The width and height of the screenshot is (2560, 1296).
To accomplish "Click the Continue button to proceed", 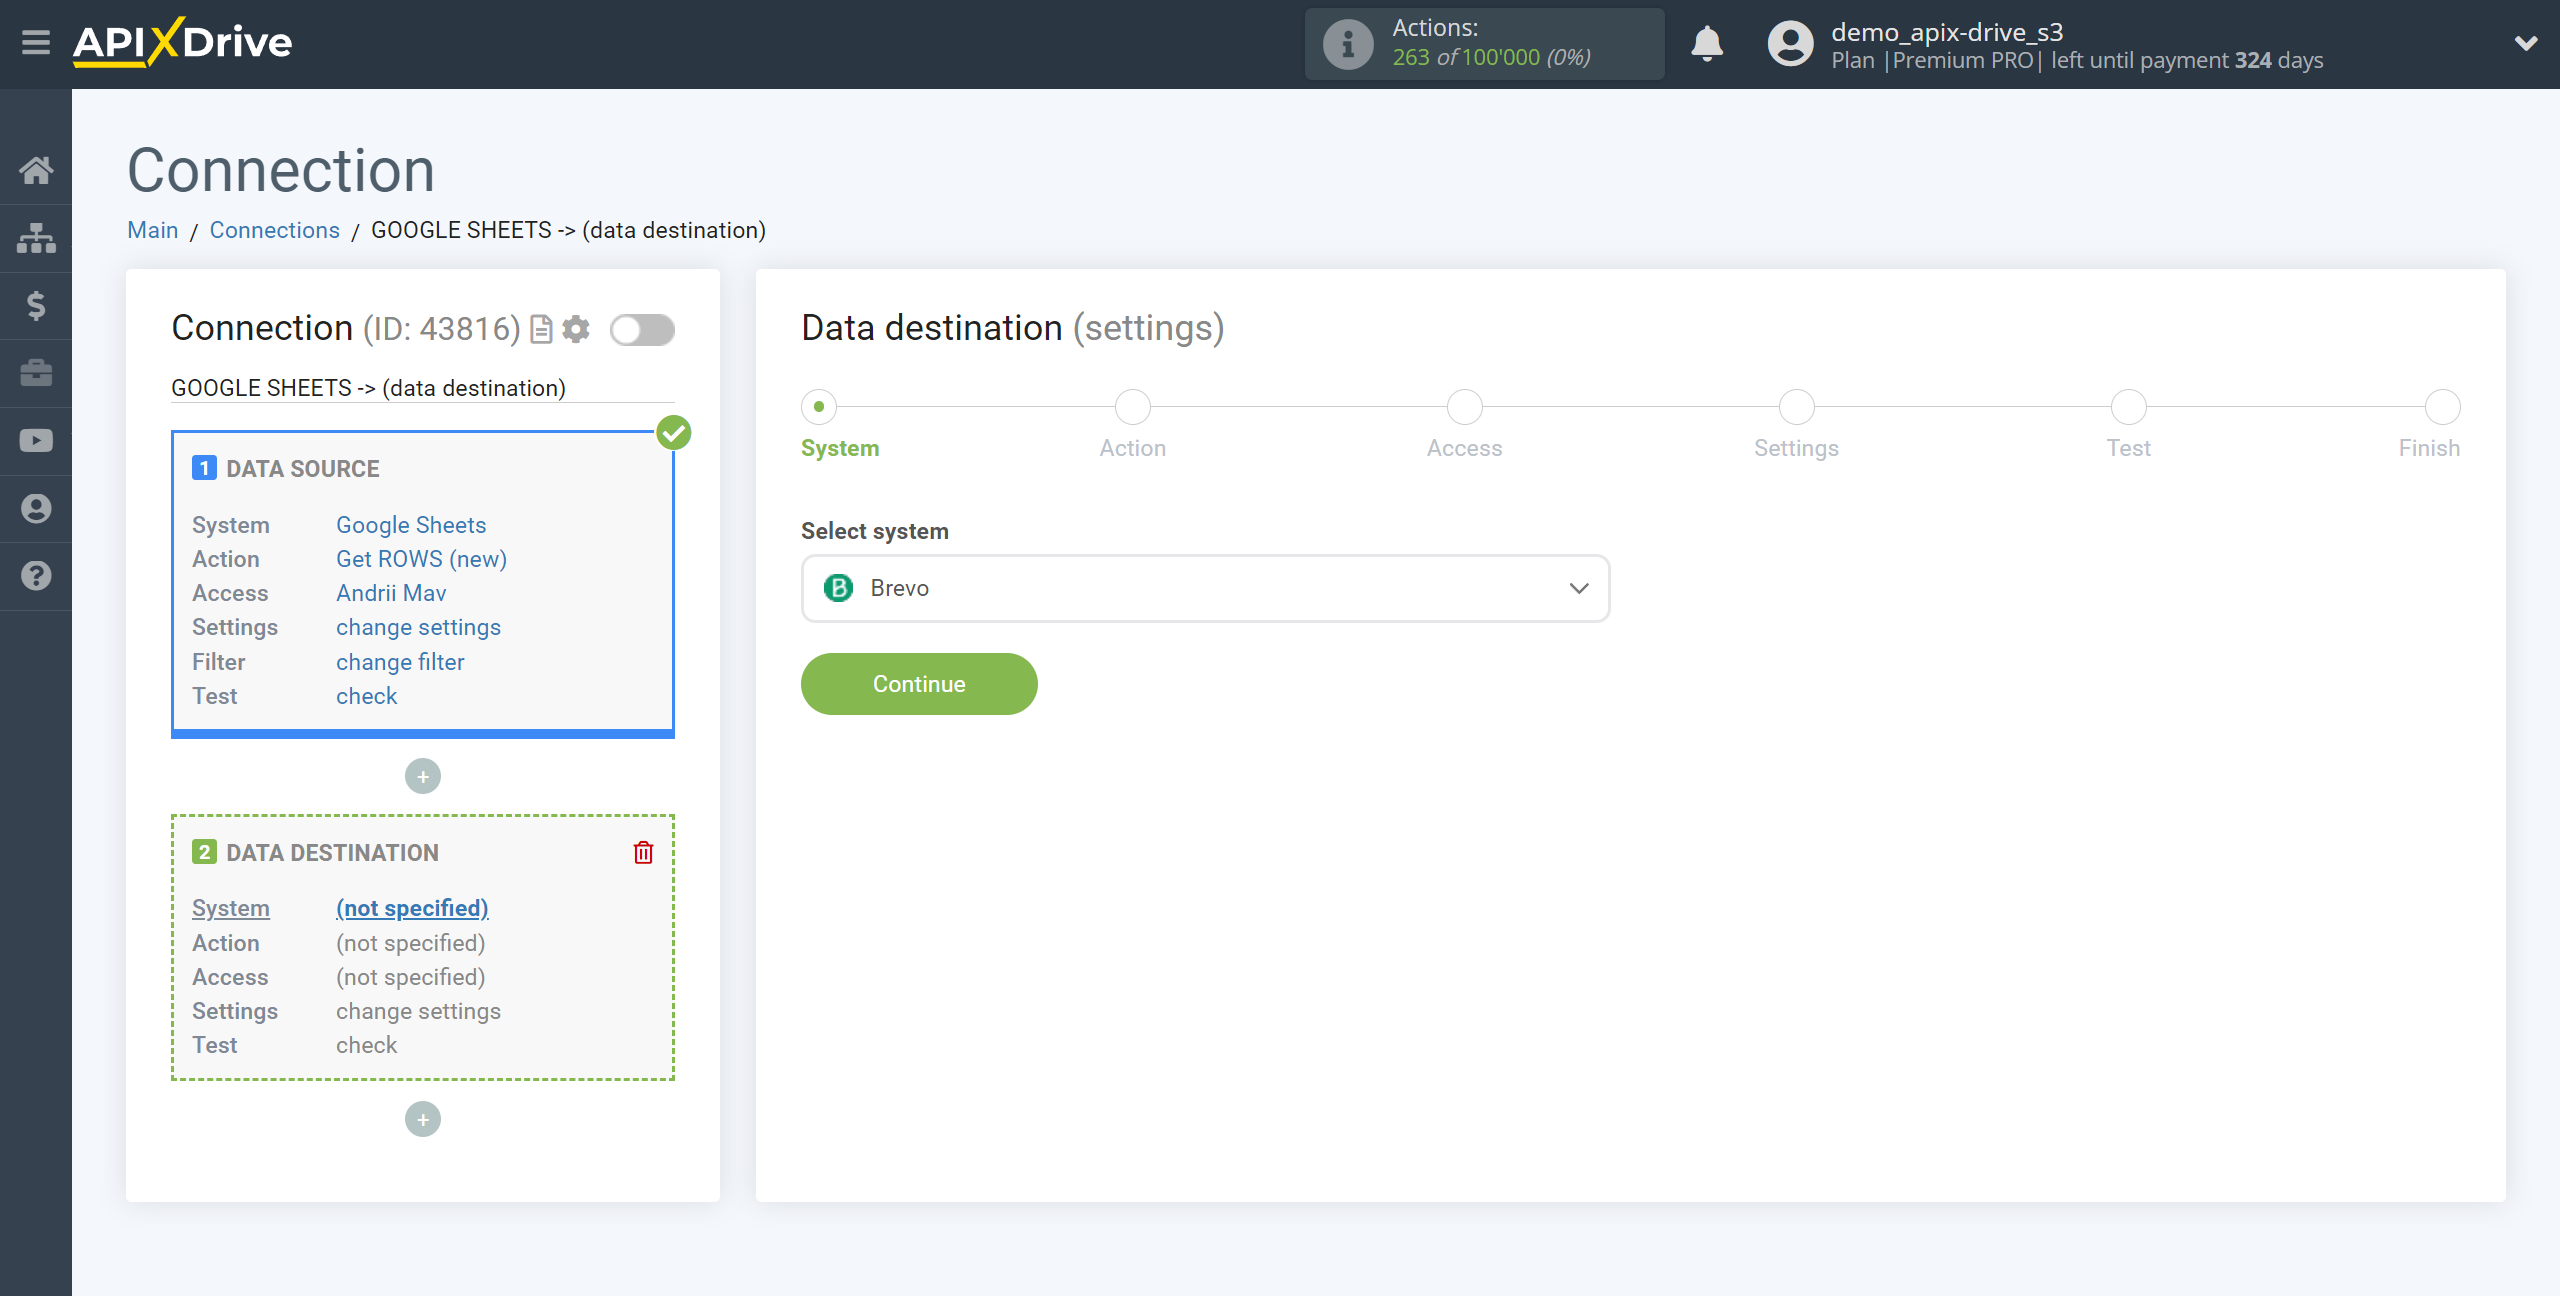I will (x=919, y=683).
